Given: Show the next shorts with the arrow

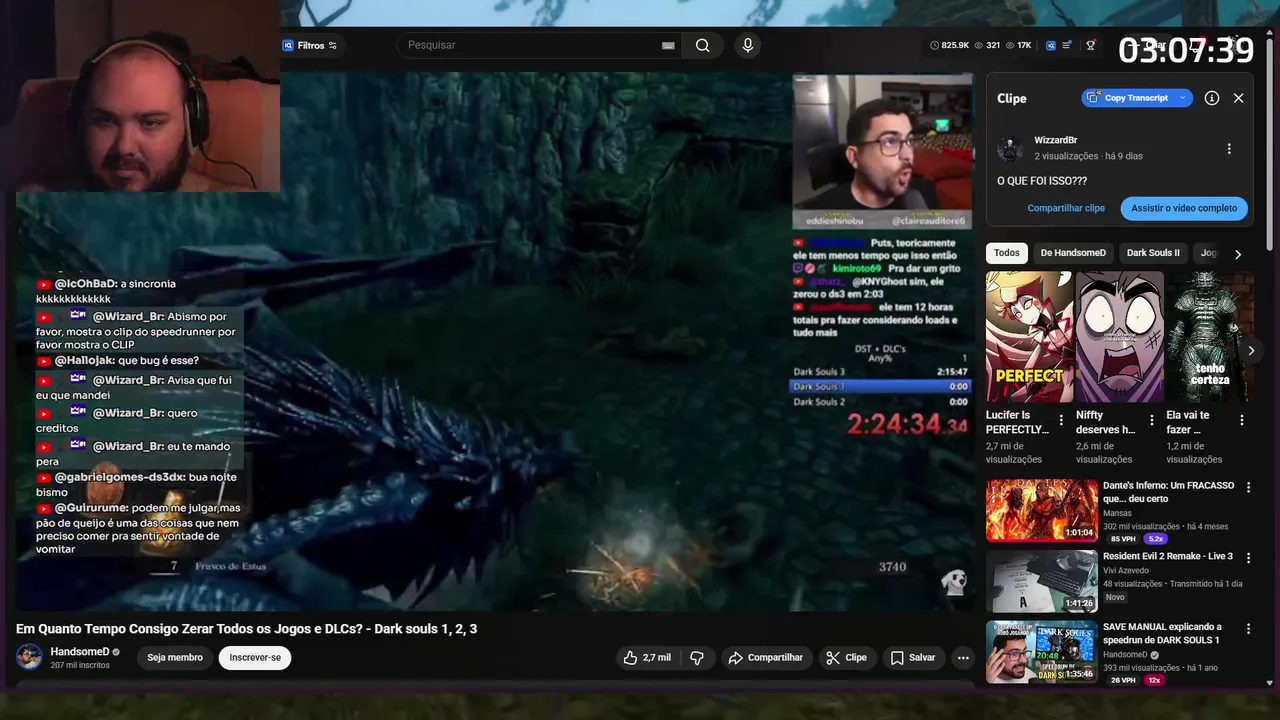Looking at the screenshot, I should [1251, 350].
